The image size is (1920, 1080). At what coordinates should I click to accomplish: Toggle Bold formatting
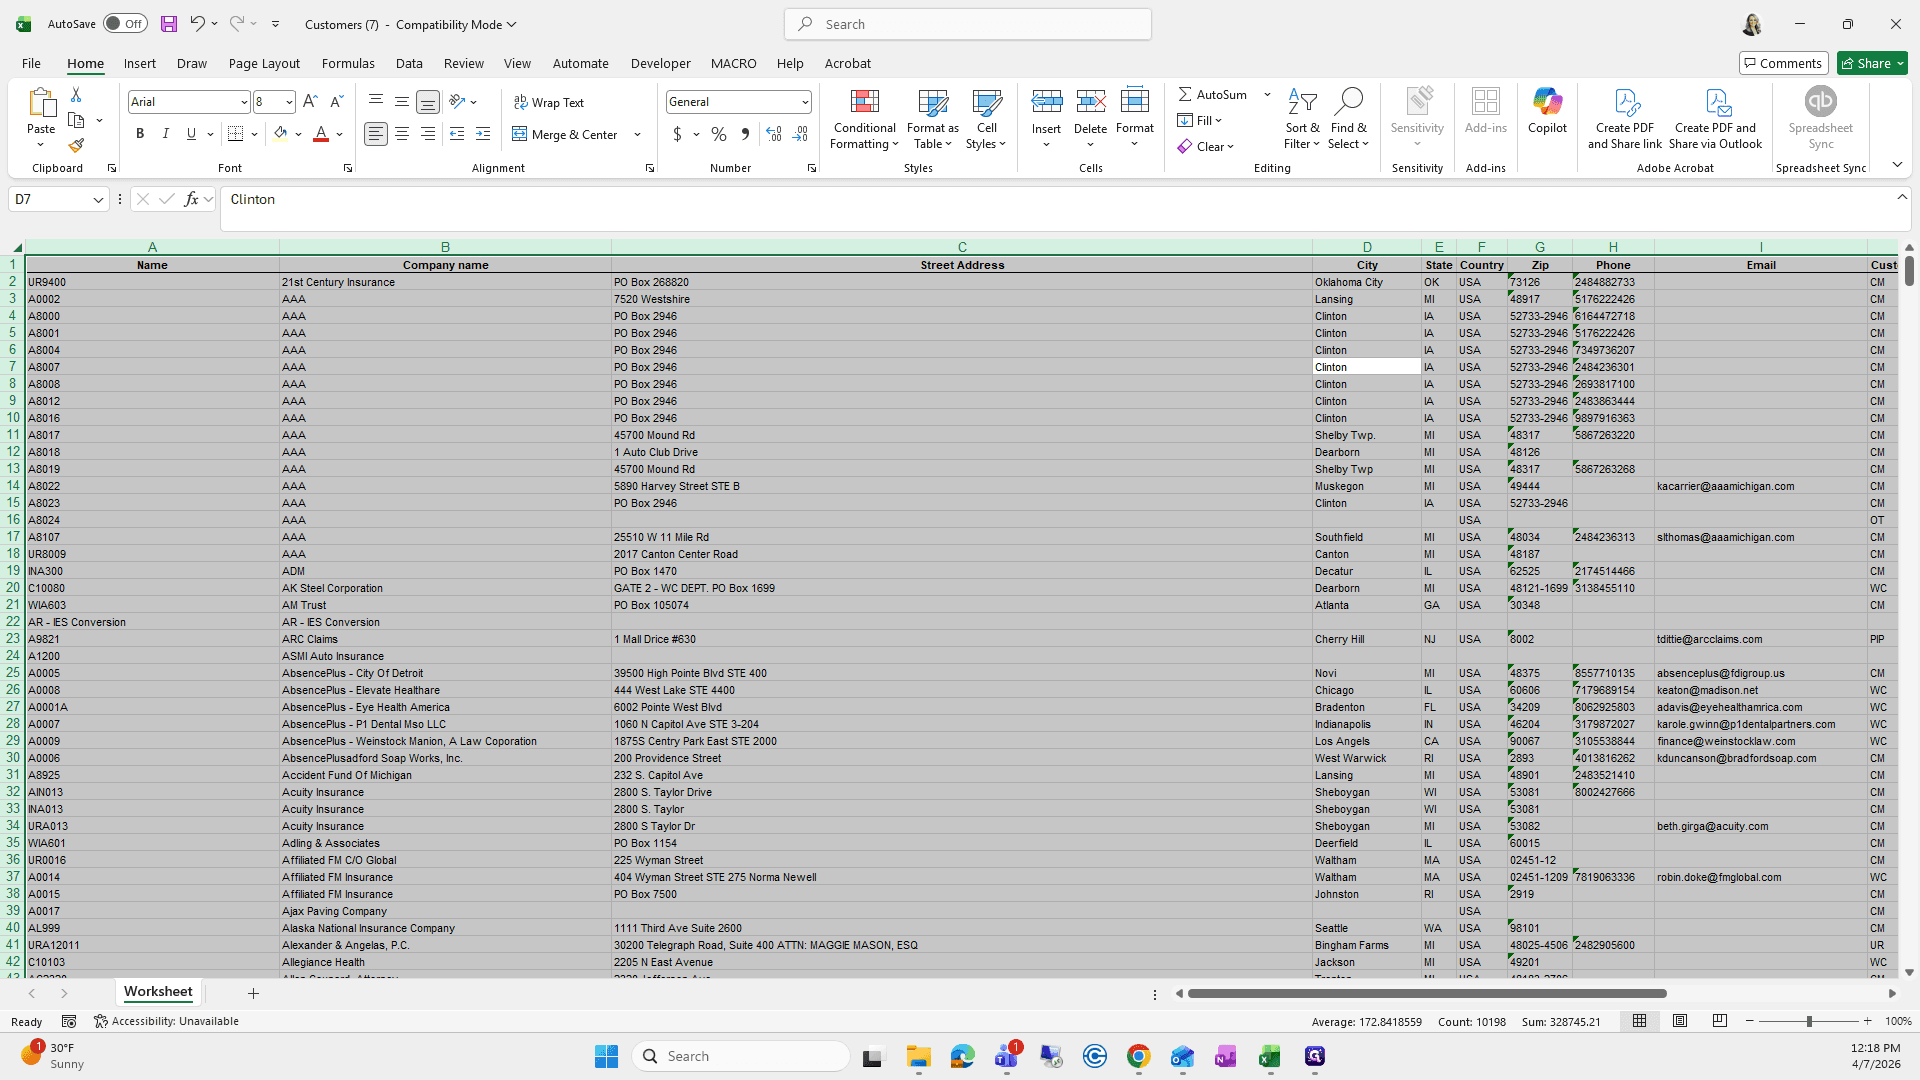pos(140,134)
